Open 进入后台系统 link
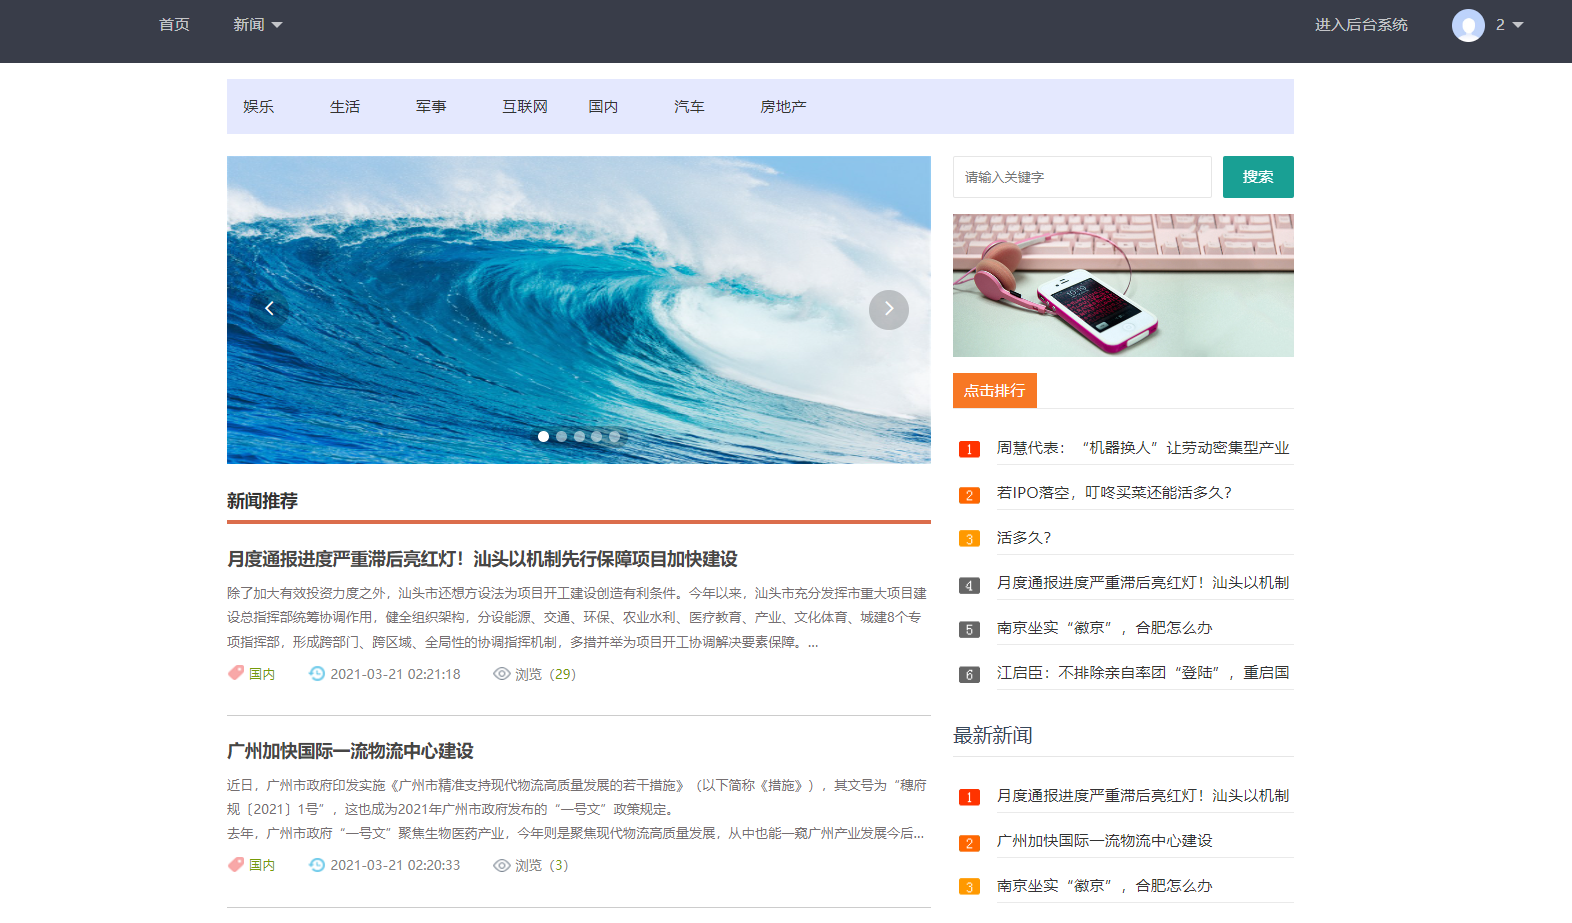 pyautogui.click(x=1361, y=24)
